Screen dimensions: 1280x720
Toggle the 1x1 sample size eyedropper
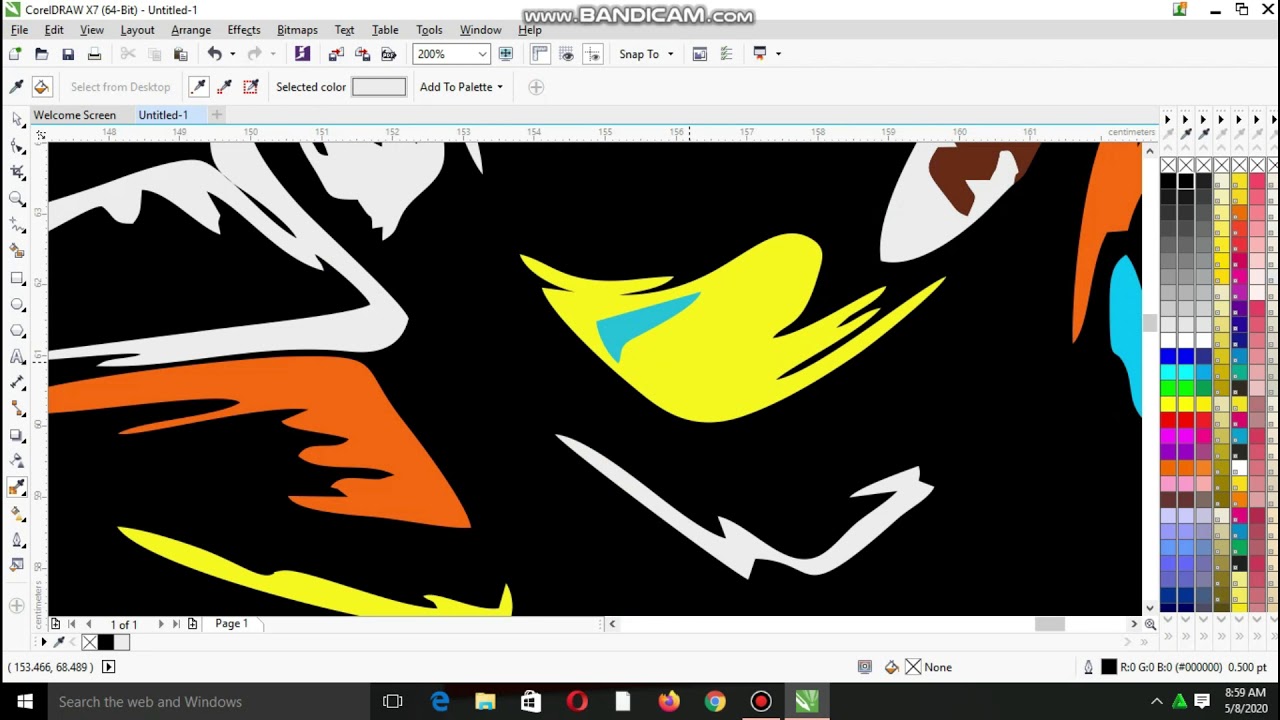[x=199, y=87]
